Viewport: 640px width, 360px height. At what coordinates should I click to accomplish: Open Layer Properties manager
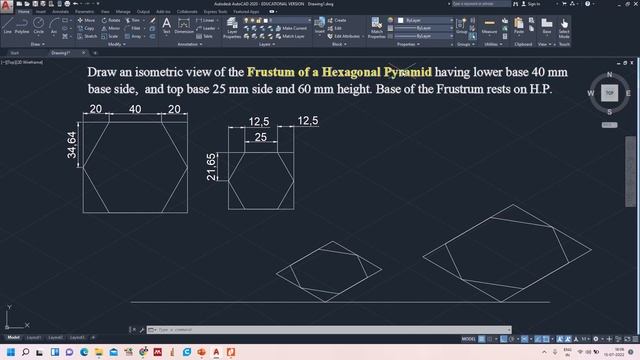232,28
